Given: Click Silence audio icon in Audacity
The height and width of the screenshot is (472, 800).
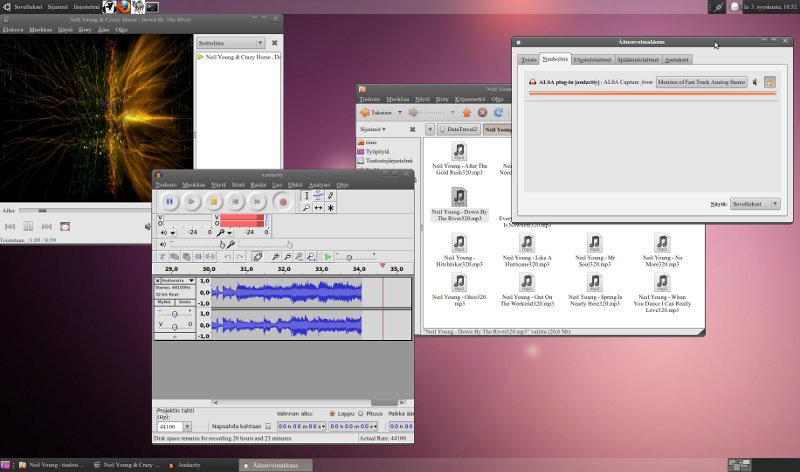Looking at the screenshot, I should tap(210, 257).
